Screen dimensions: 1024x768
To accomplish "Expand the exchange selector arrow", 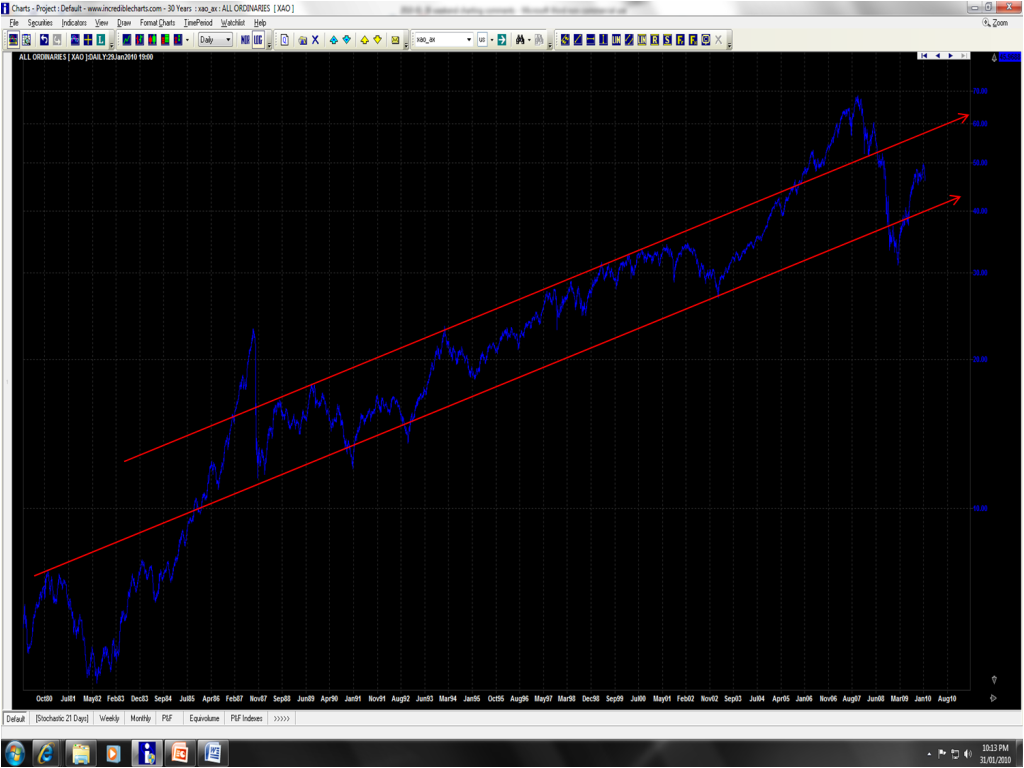I will coord(492,40).
